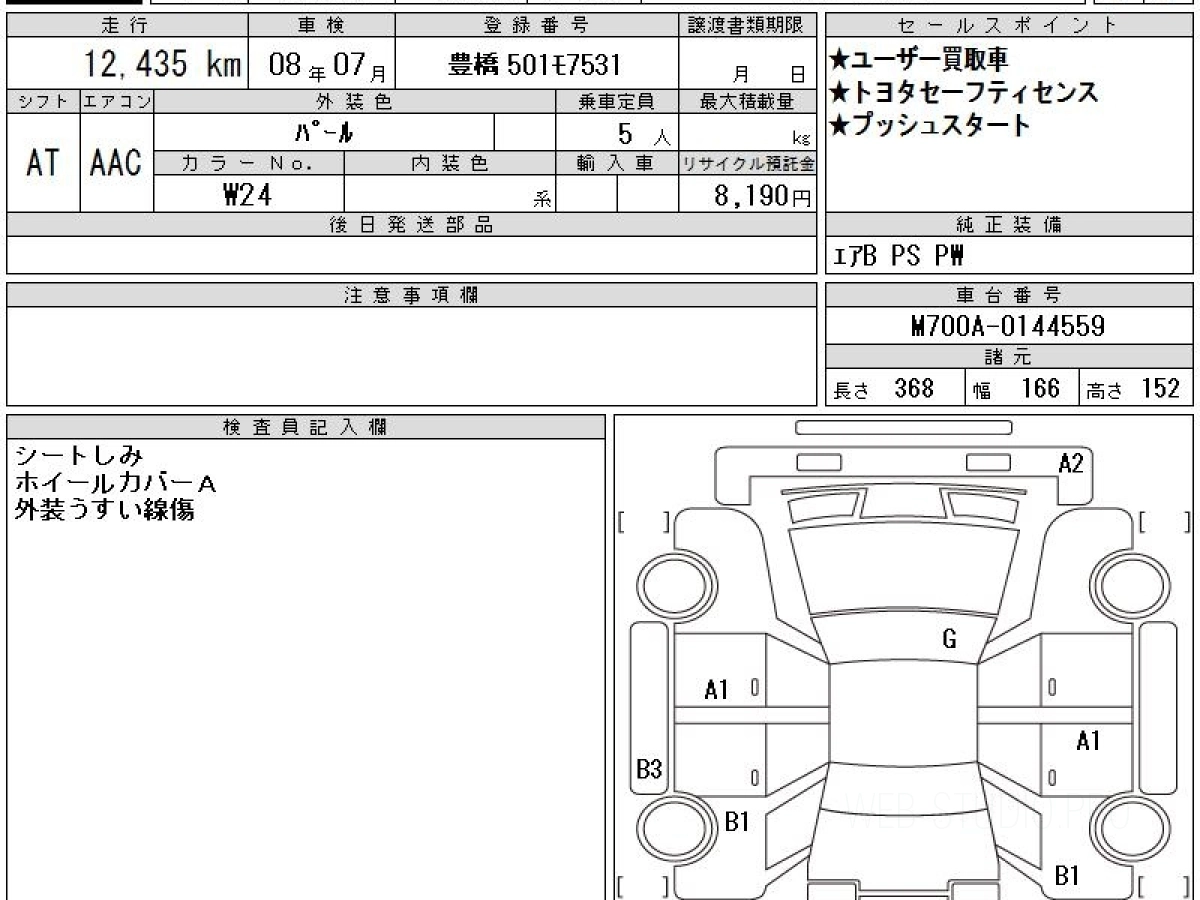Click the セールスポイント heading
This screenshot has width=1200, height=900.
[1009, 25]
